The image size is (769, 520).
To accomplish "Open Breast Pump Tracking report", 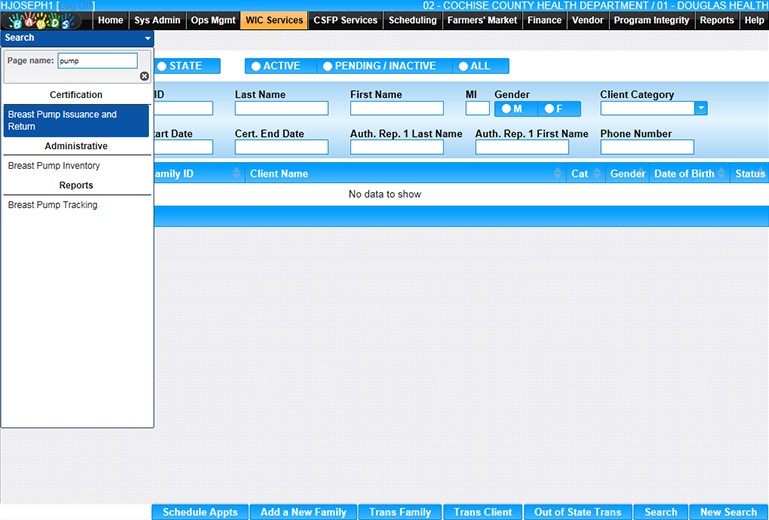I will [x=53, y=205].
